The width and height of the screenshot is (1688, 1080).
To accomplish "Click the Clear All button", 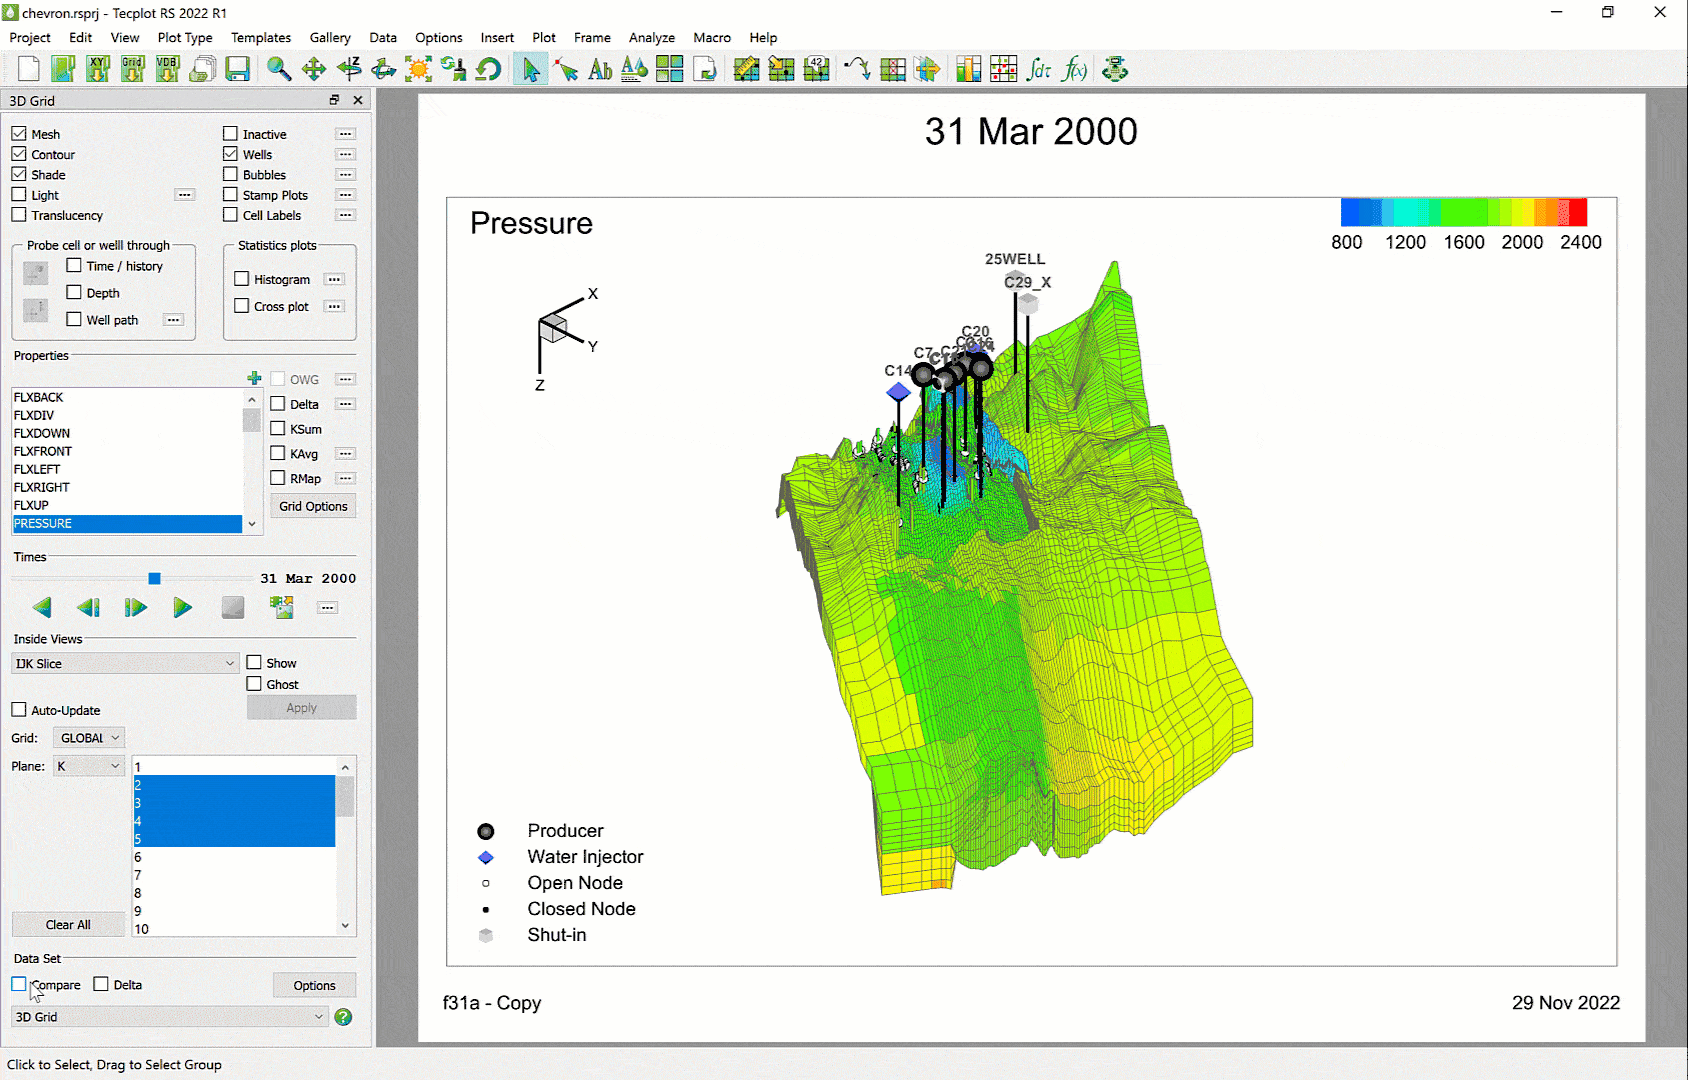I will coord(67,924).
